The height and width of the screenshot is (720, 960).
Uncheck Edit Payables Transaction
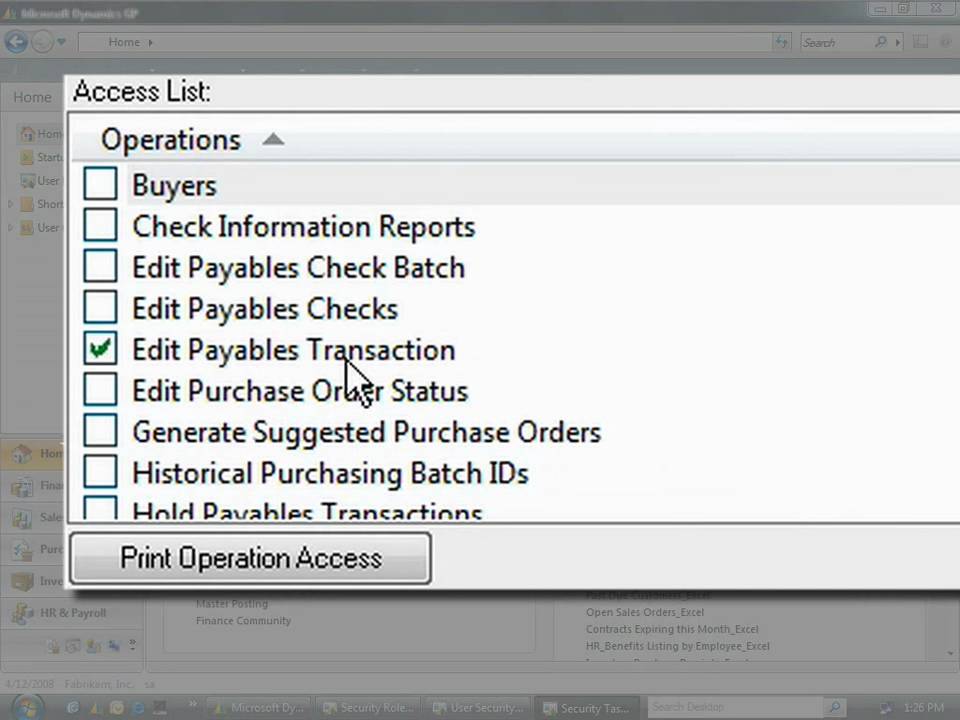point(100,348)
